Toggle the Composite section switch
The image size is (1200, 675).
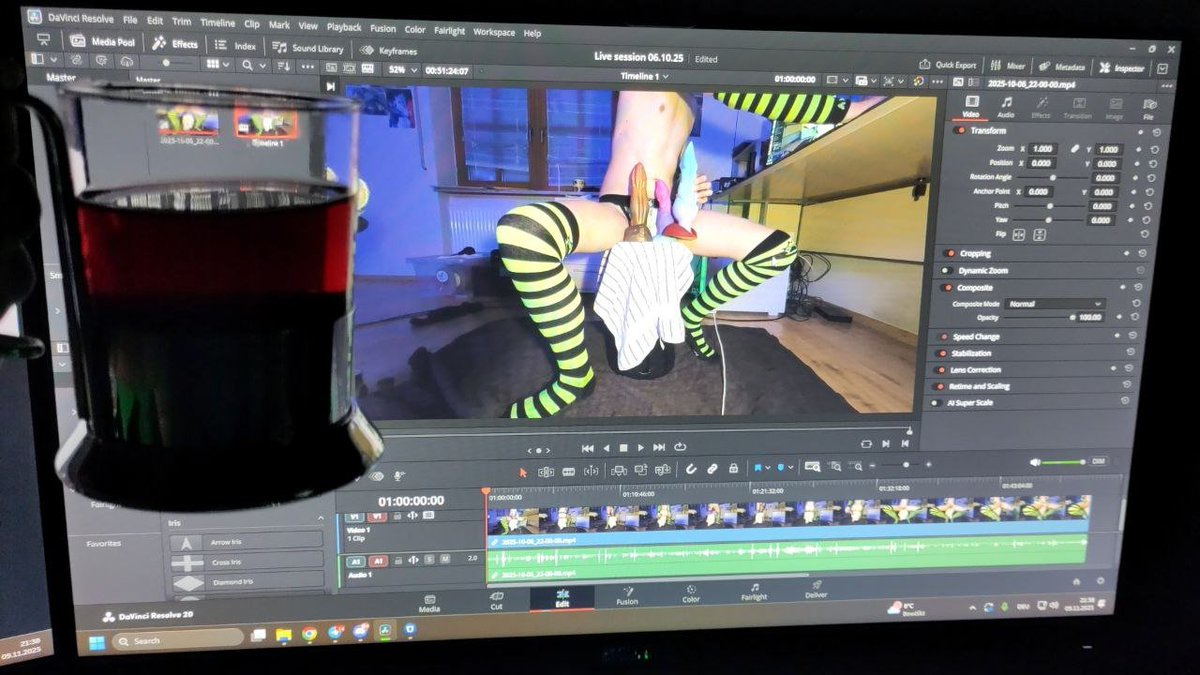pyautogui.click(x=946, y=287)
